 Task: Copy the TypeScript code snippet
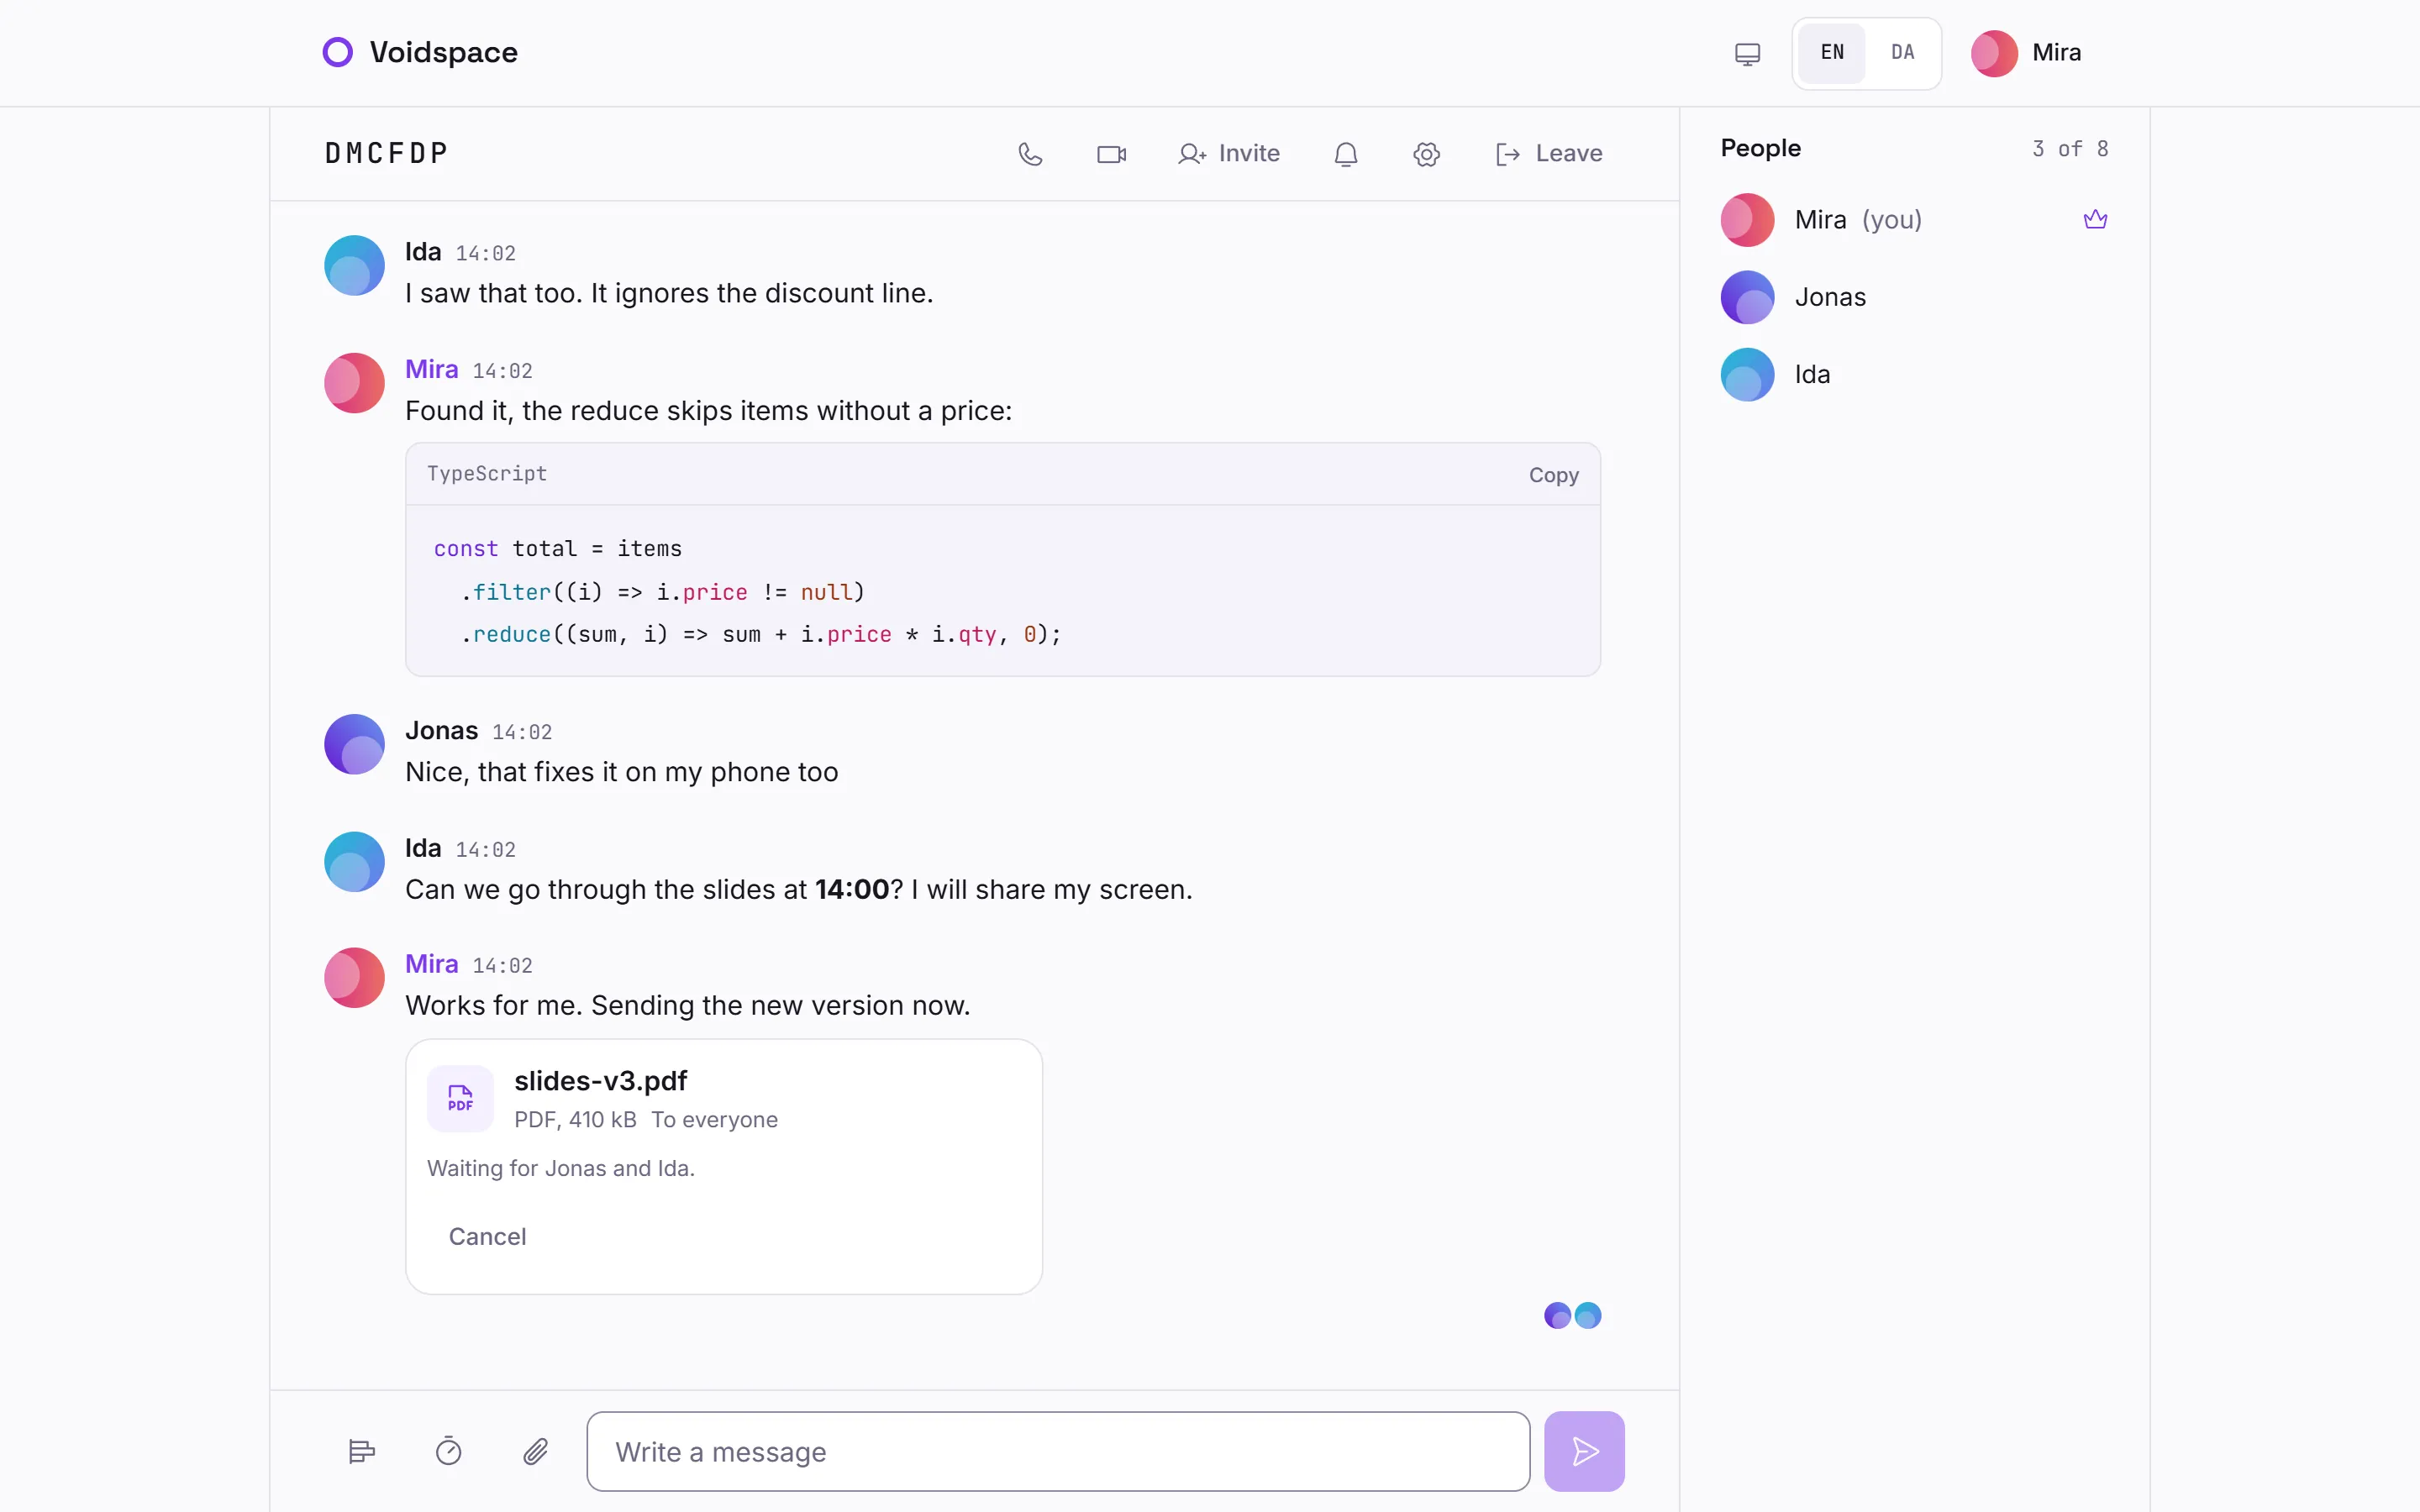tap(1553, 475)
